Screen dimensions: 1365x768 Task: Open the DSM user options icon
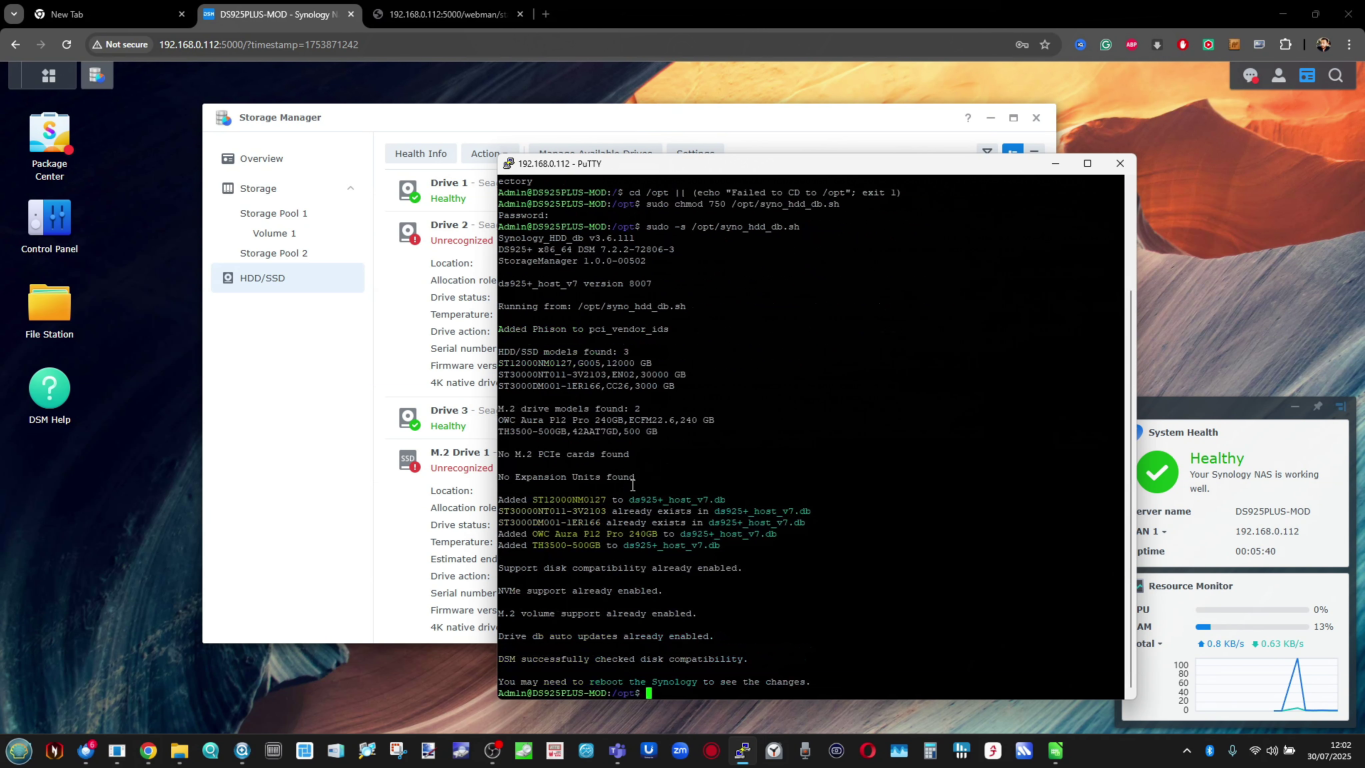[x=1278, y=75]
